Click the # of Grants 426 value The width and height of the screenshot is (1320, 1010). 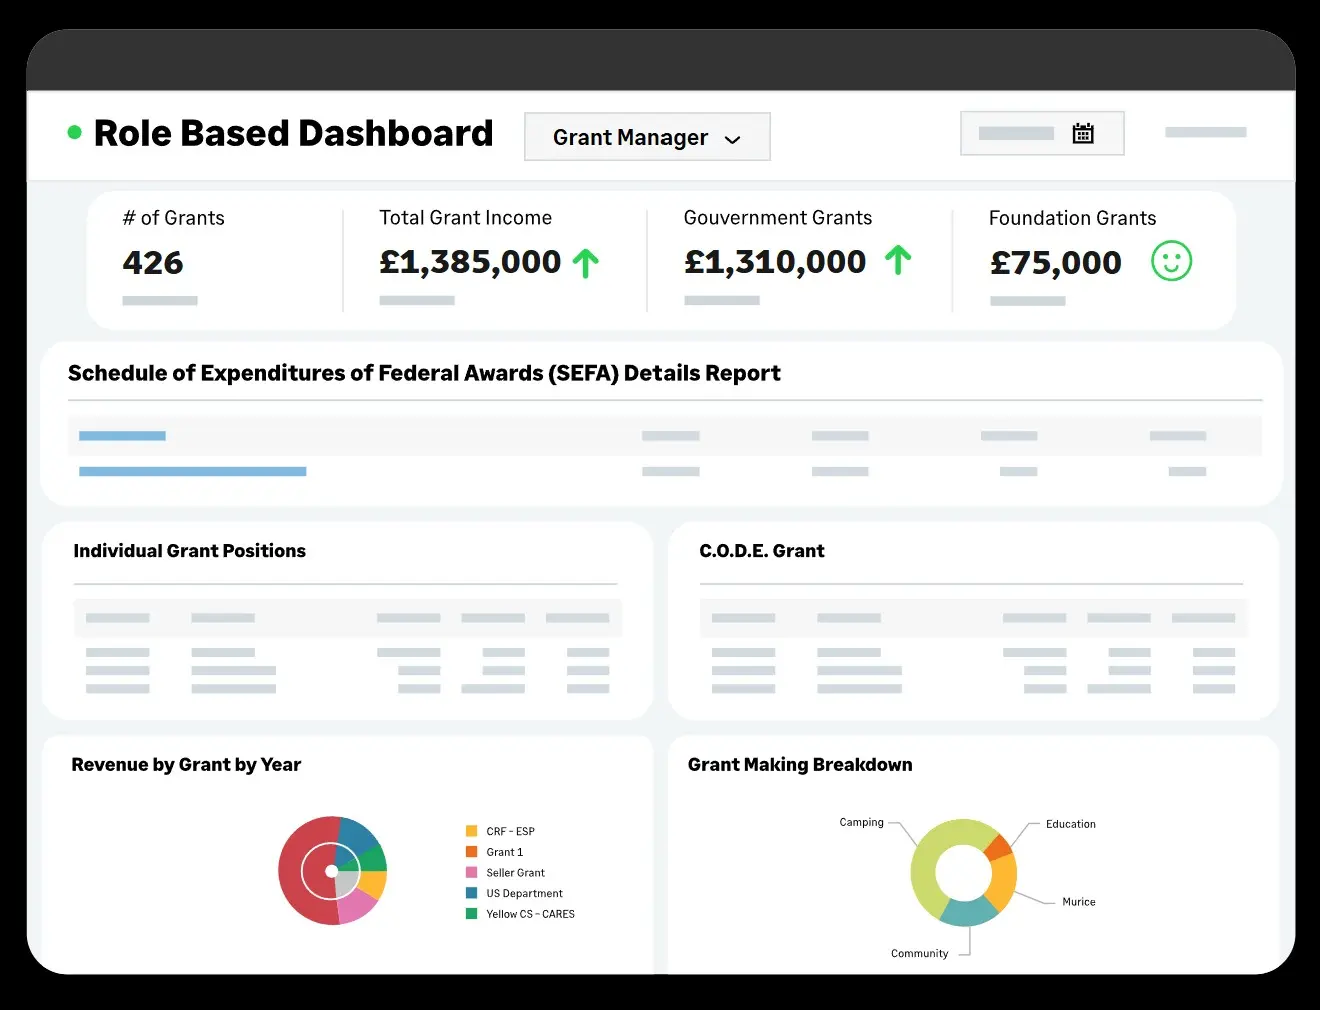[x=153, y=263]
